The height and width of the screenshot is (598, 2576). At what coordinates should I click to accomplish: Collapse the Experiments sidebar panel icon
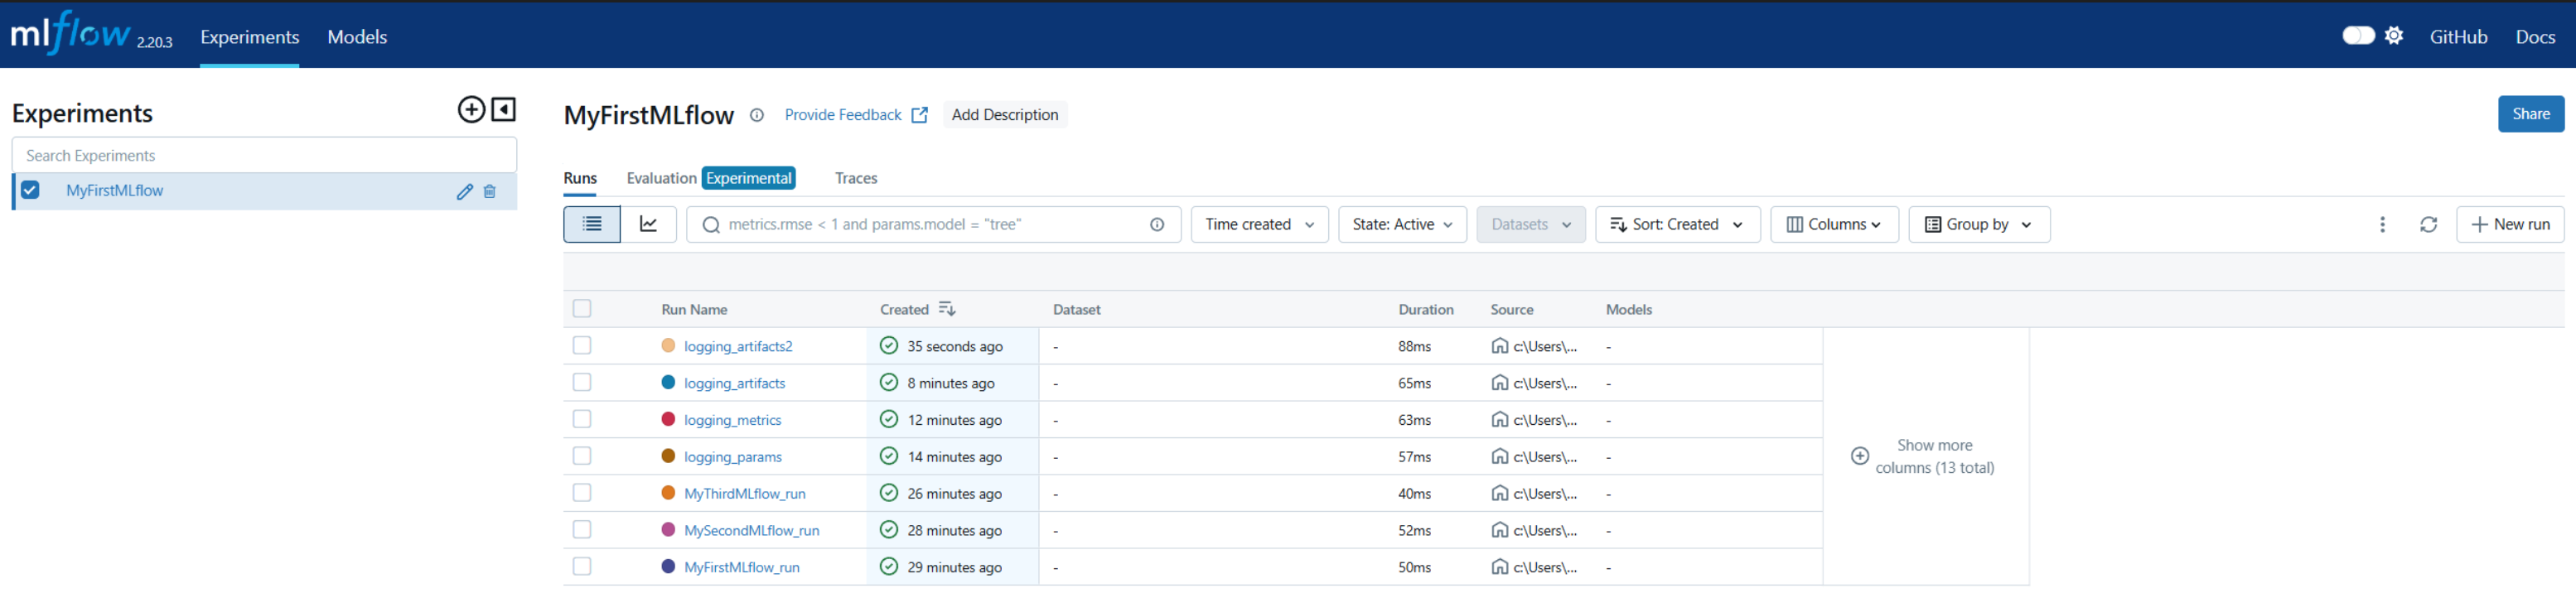(504, 110)
